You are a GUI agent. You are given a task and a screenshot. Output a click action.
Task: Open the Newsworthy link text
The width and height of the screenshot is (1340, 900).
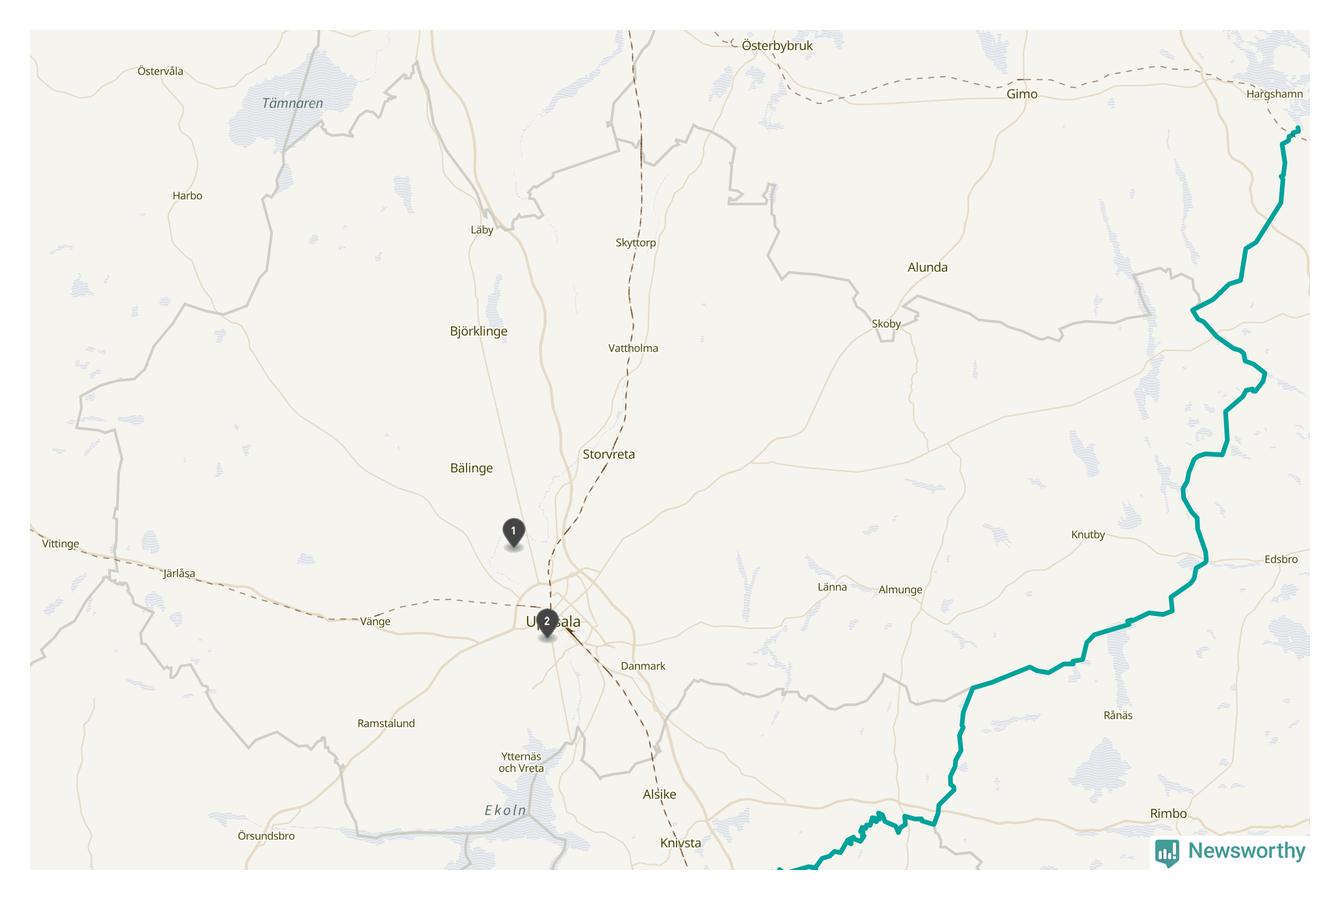(x=1246, y=851)
